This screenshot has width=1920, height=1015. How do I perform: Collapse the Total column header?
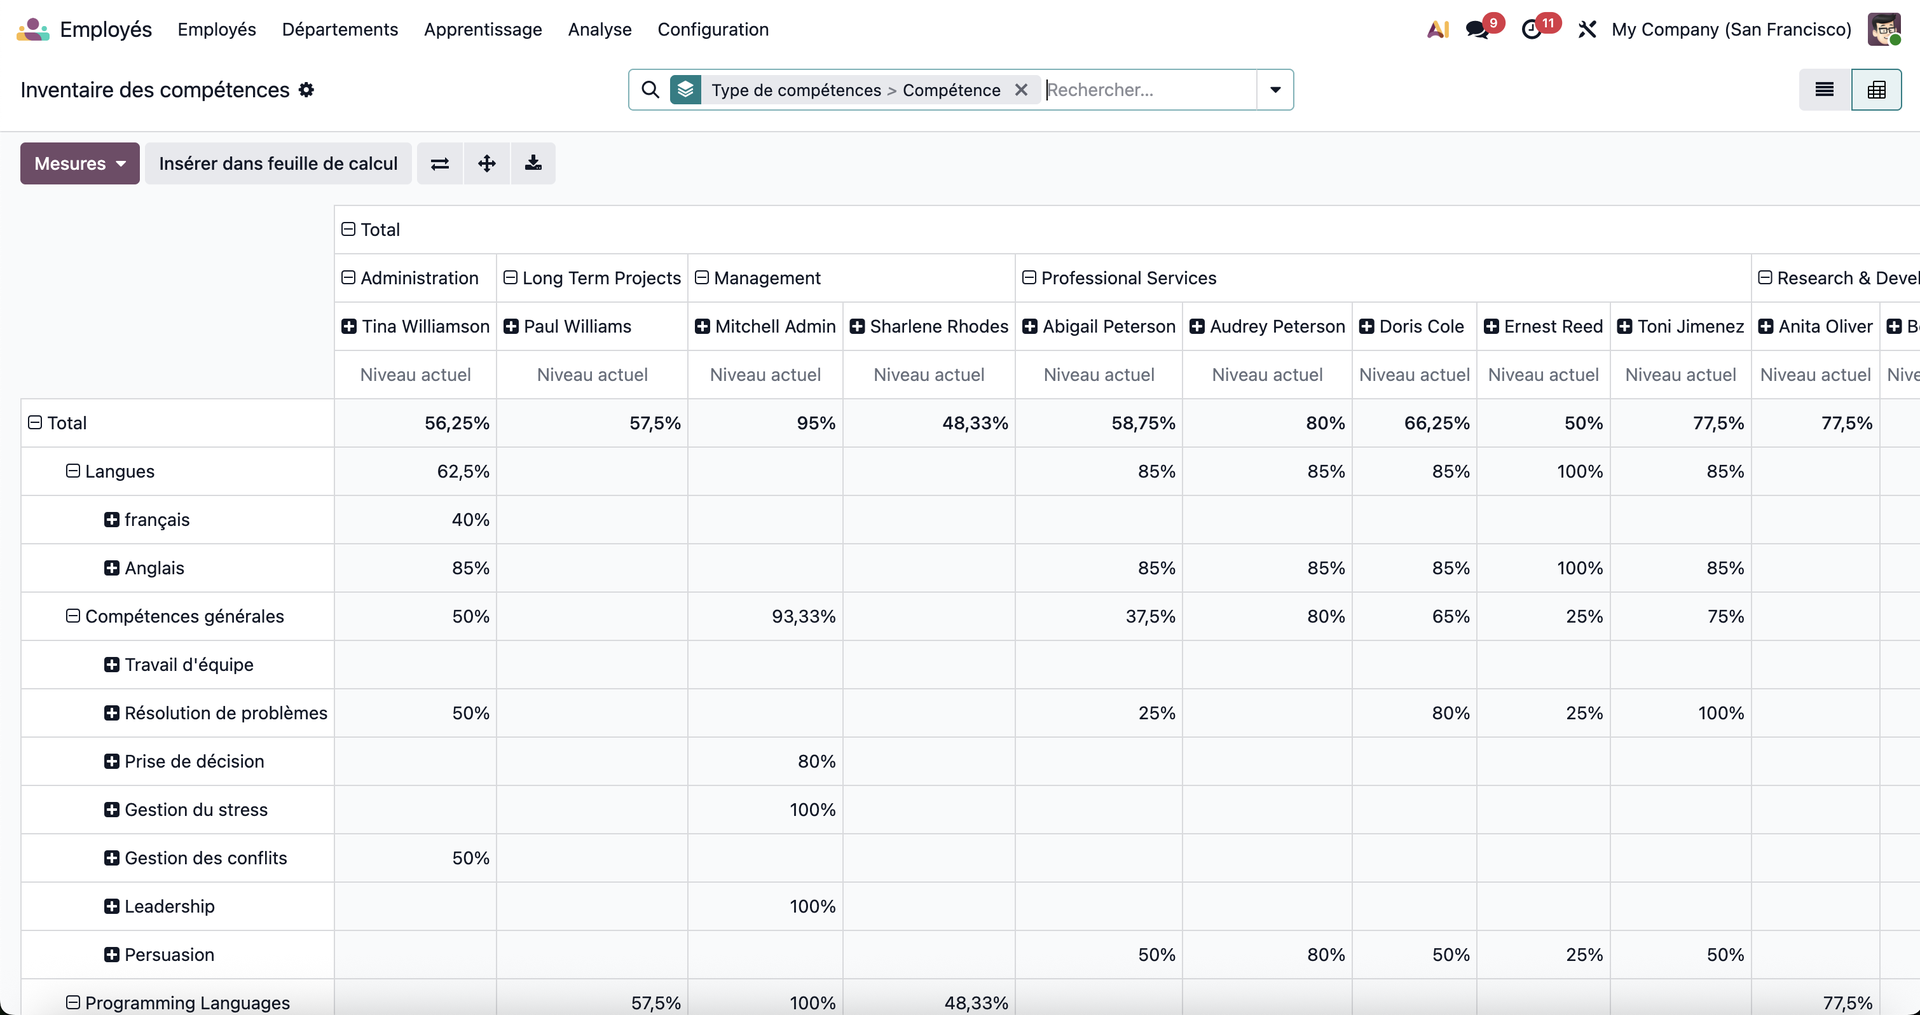348,229
